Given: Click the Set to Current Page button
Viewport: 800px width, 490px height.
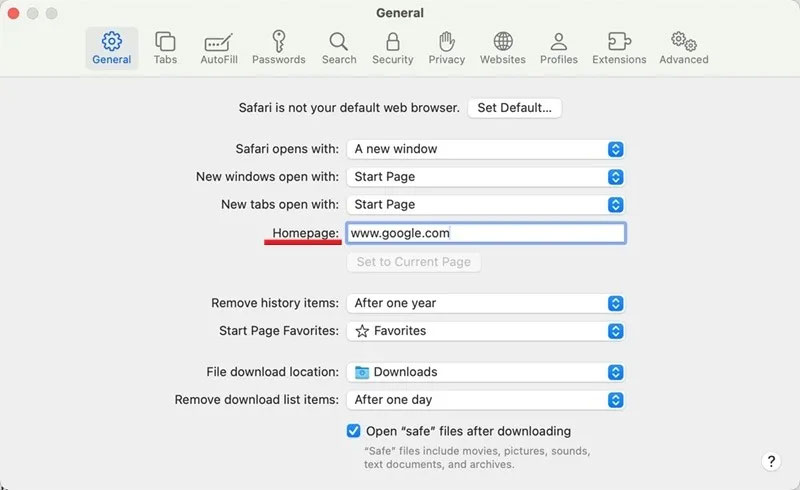Looking at the screenshot, I should (414, 262).
